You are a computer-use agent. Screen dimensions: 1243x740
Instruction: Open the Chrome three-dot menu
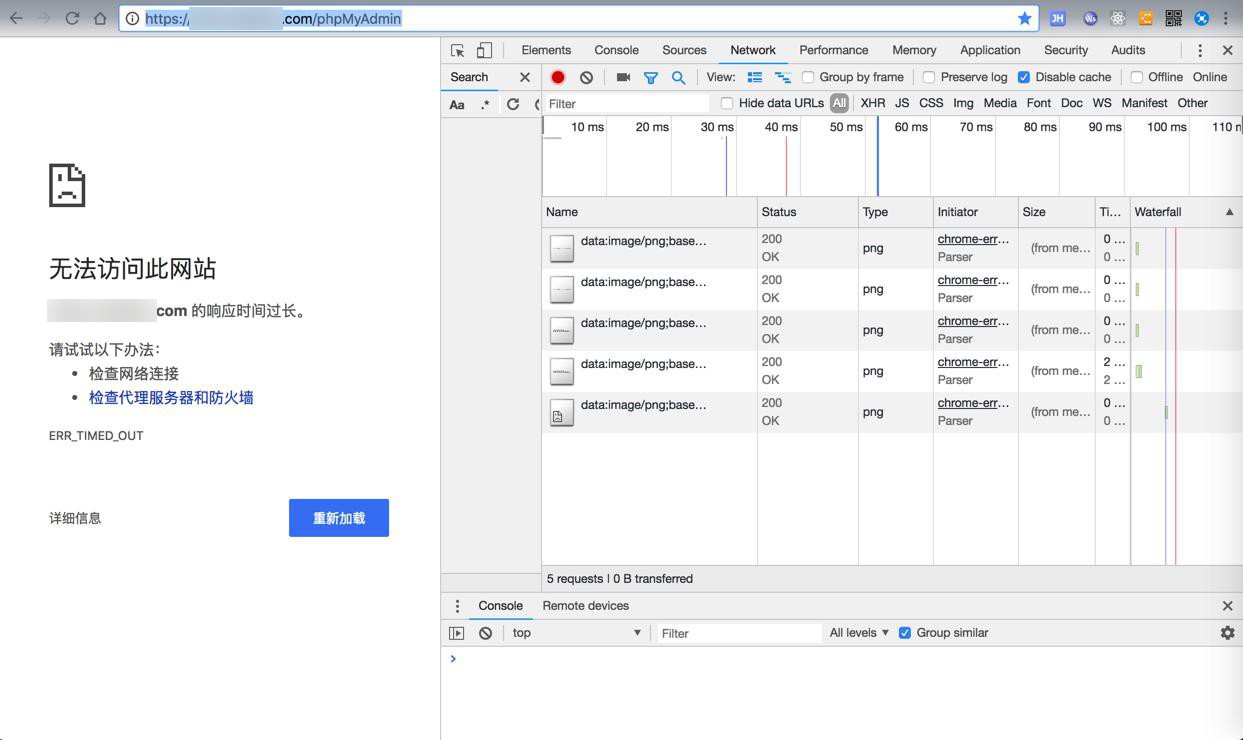[x=1226, y=18]
